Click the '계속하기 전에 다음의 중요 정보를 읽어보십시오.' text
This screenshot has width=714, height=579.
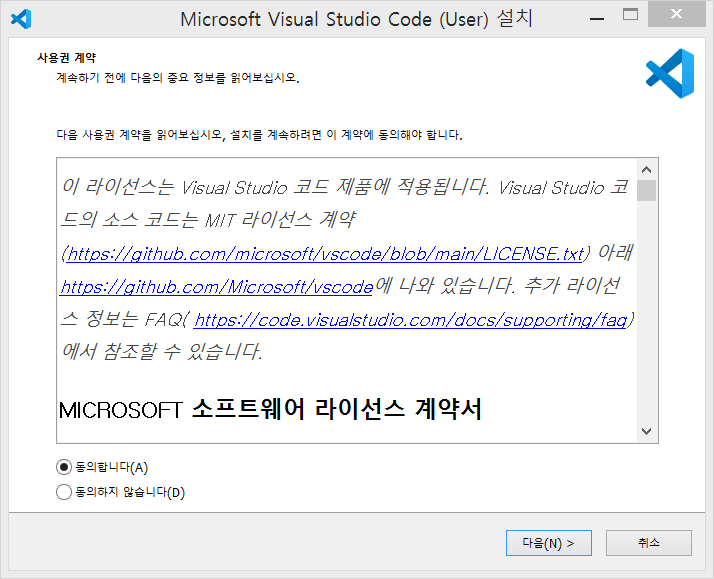[178, 78]
